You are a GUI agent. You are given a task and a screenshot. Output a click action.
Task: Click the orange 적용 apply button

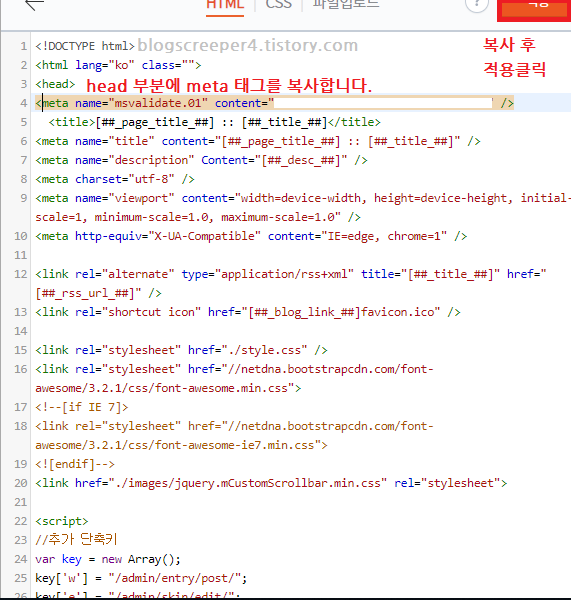[534, 8]
